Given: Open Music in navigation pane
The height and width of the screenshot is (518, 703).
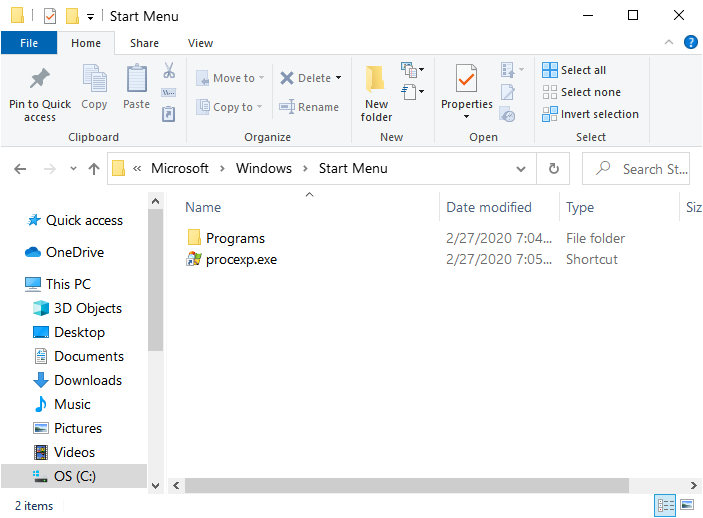Looking at the screenshot, I should (62, 404).
